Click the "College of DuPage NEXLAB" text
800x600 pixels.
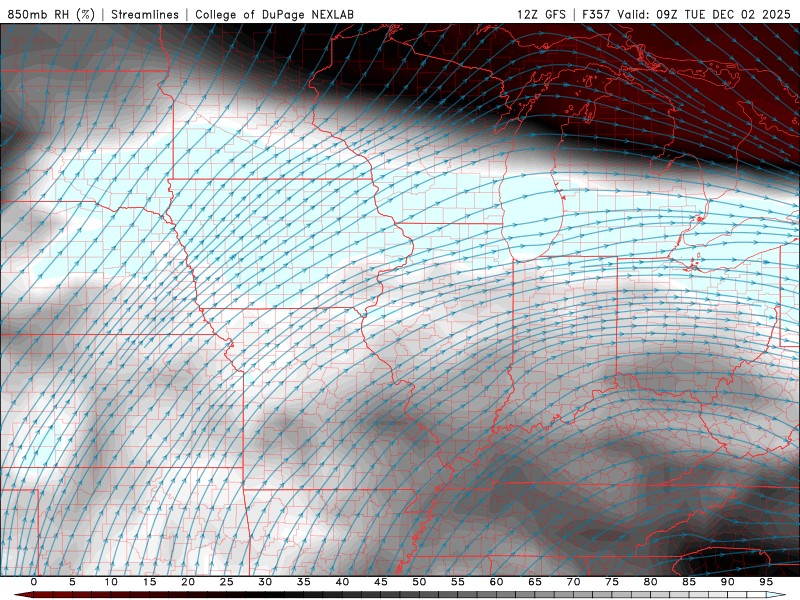[x=274, y=14]
